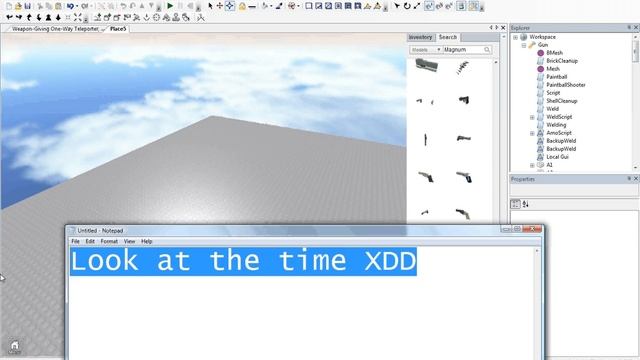Switch to the Place5 tab
Viewport: 640px width, 360px height.
[118, 29]
